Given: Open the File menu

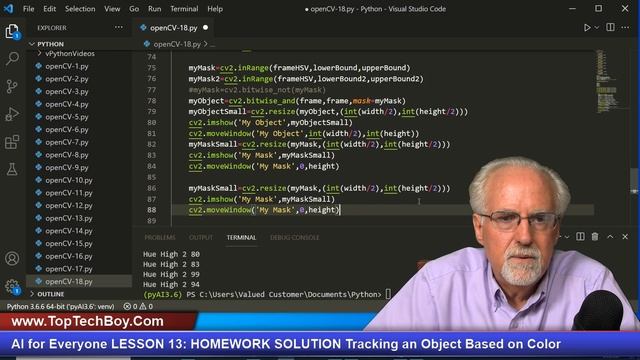Looking at the screenshot, I should (29, 9).
